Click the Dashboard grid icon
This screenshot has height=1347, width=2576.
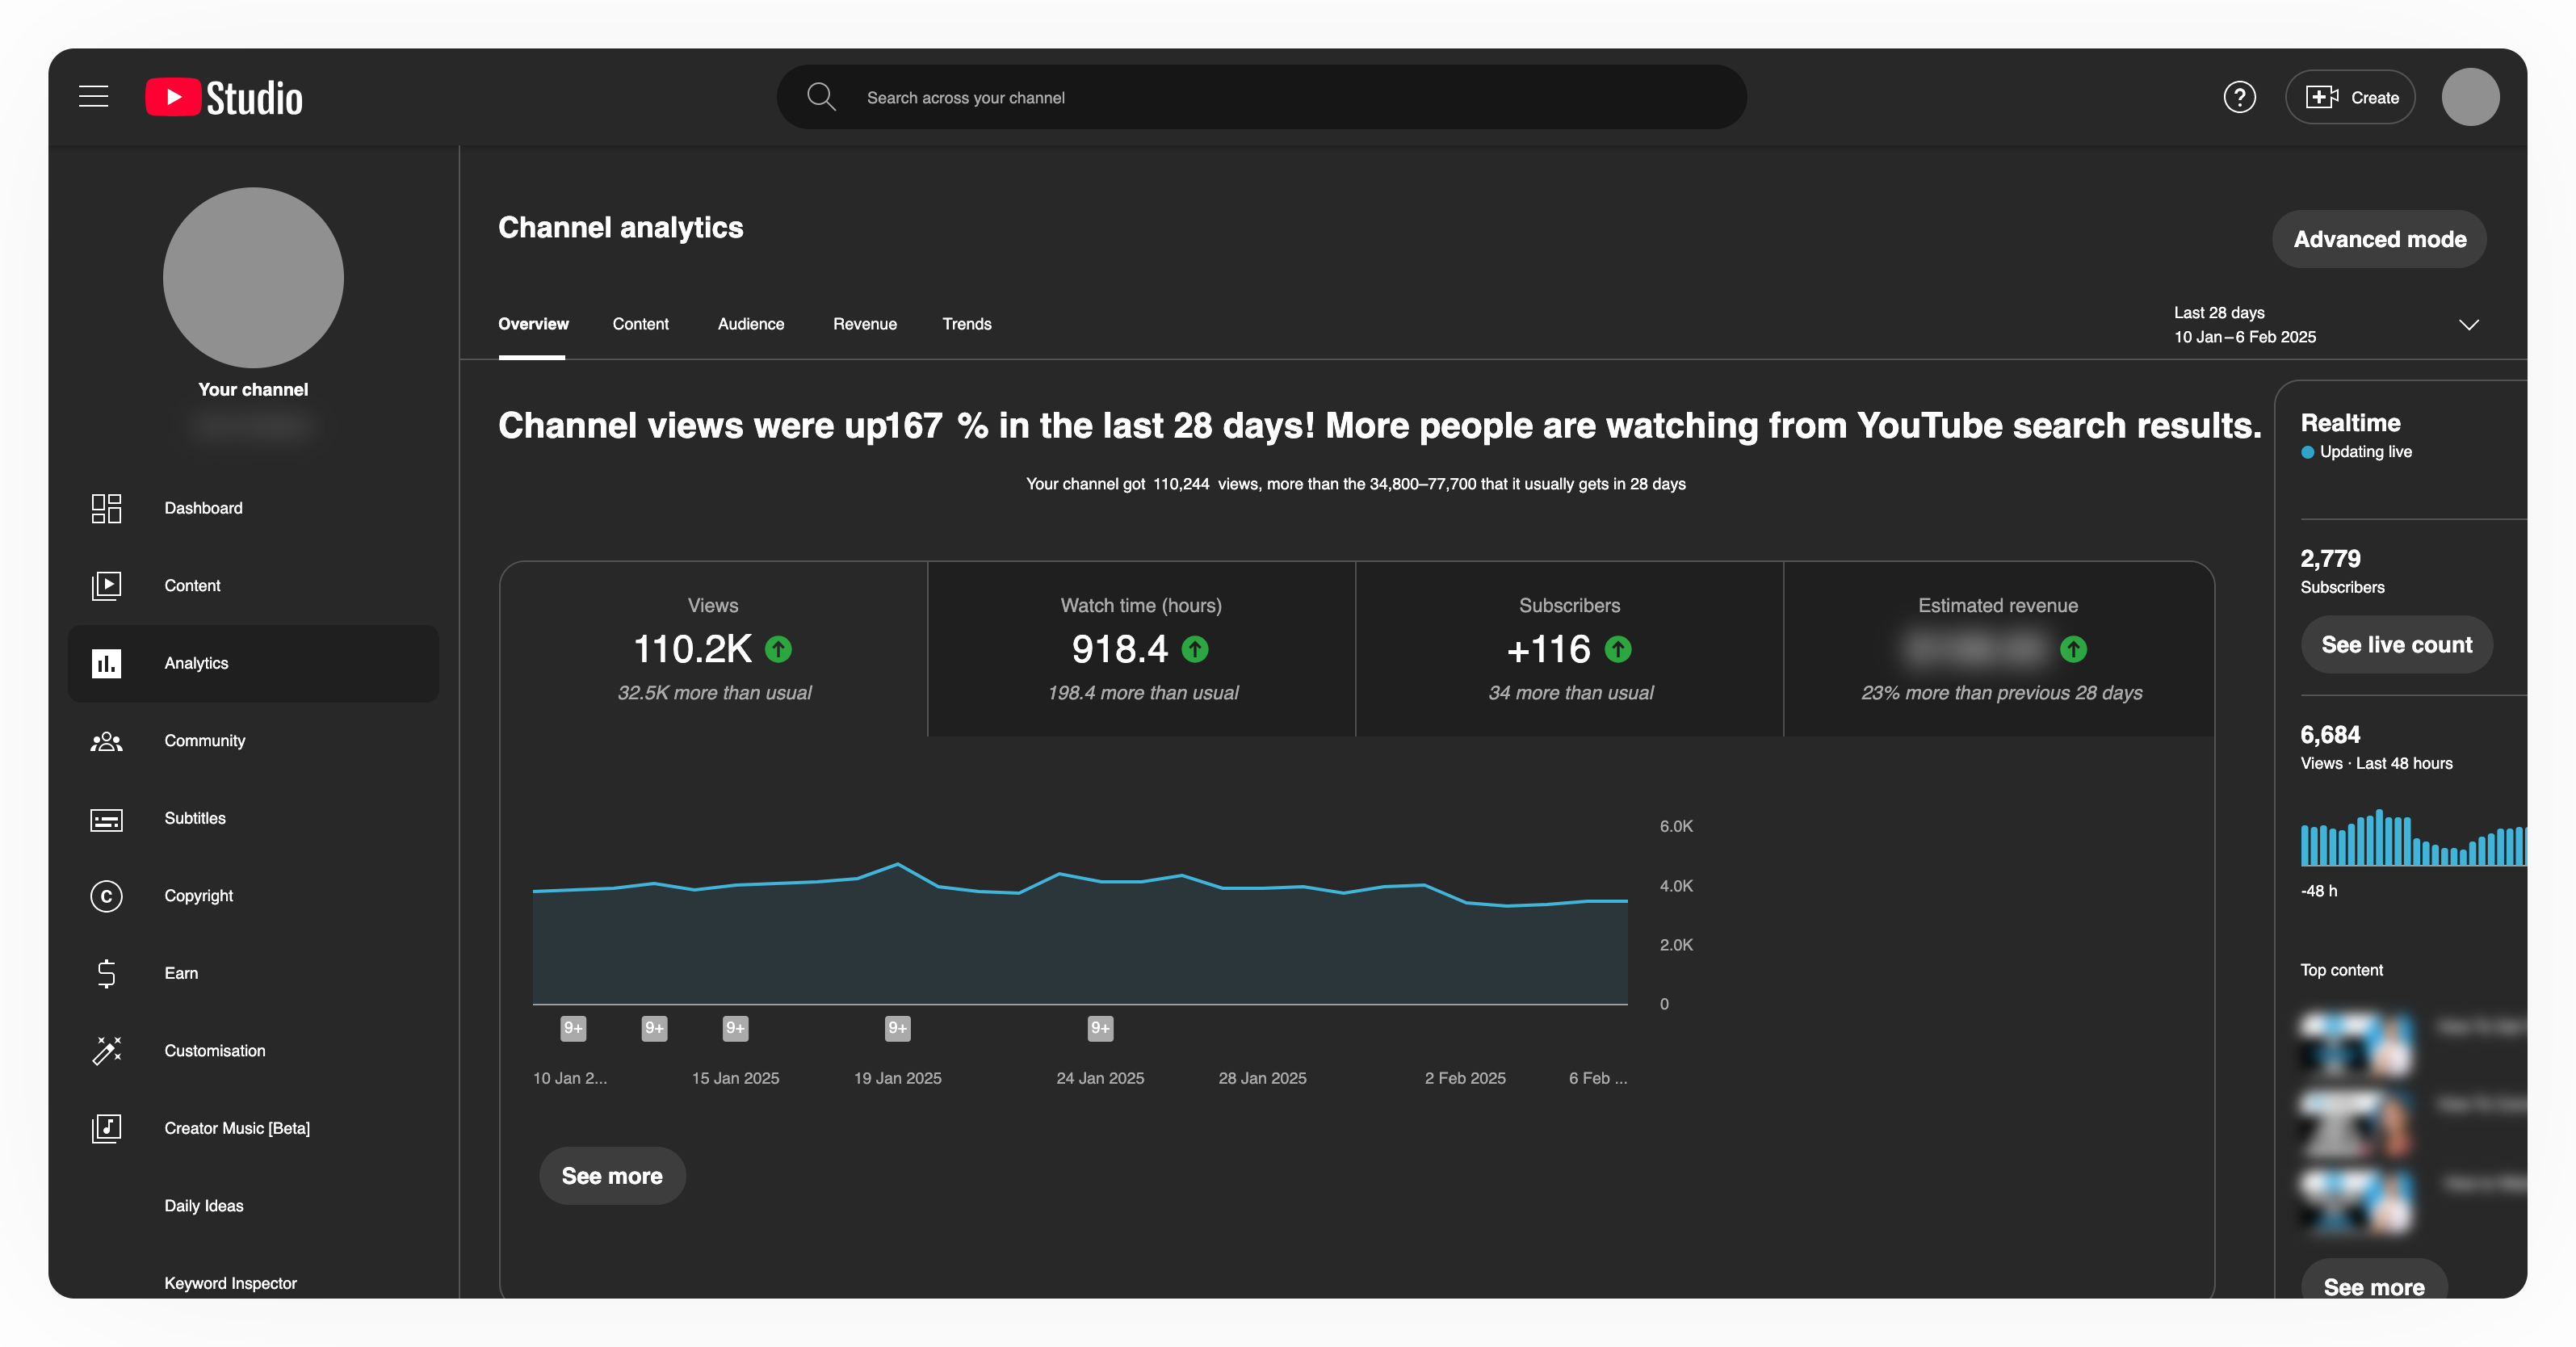pyautogui.click(x=106, y=508)
